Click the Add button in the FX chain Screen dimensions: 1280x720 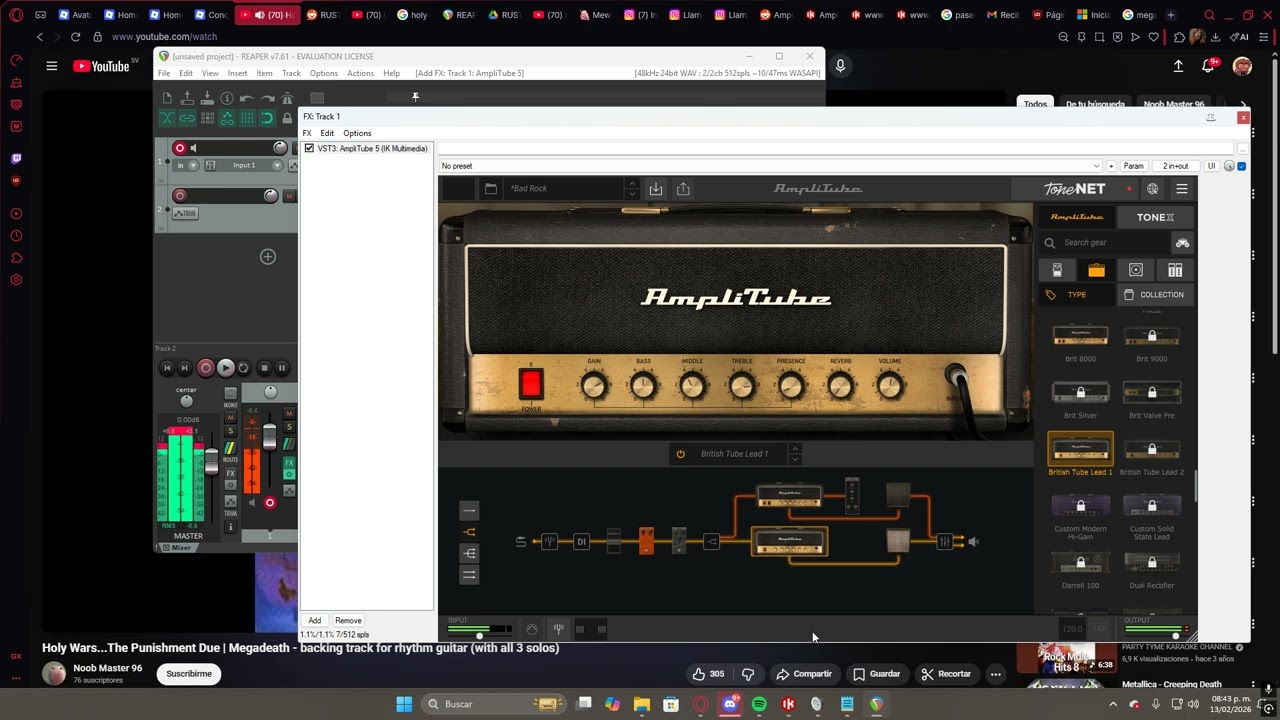point(315,621)
